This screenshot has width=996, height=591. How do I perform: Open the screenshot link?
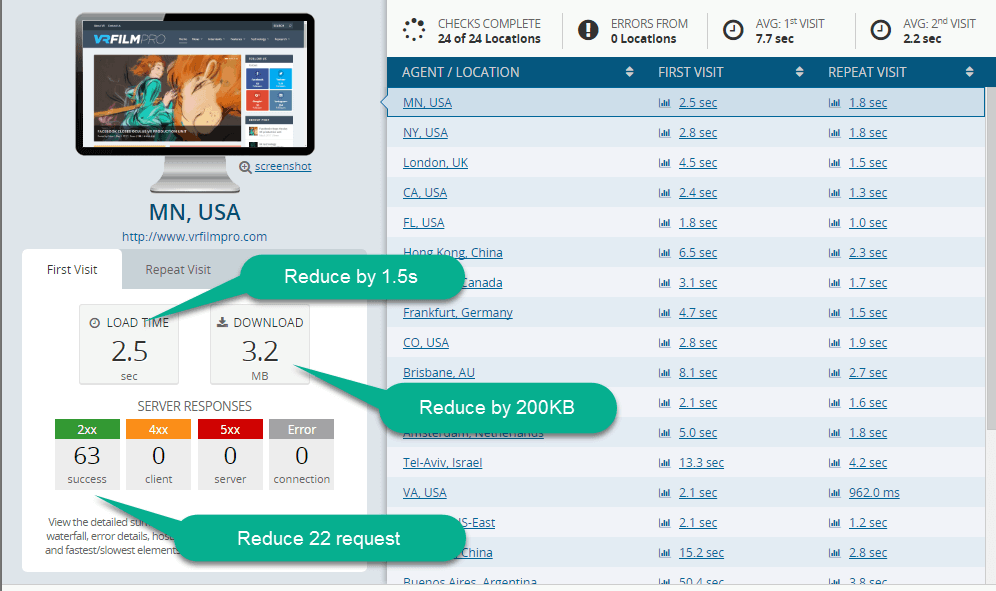(x=283, y=166)
